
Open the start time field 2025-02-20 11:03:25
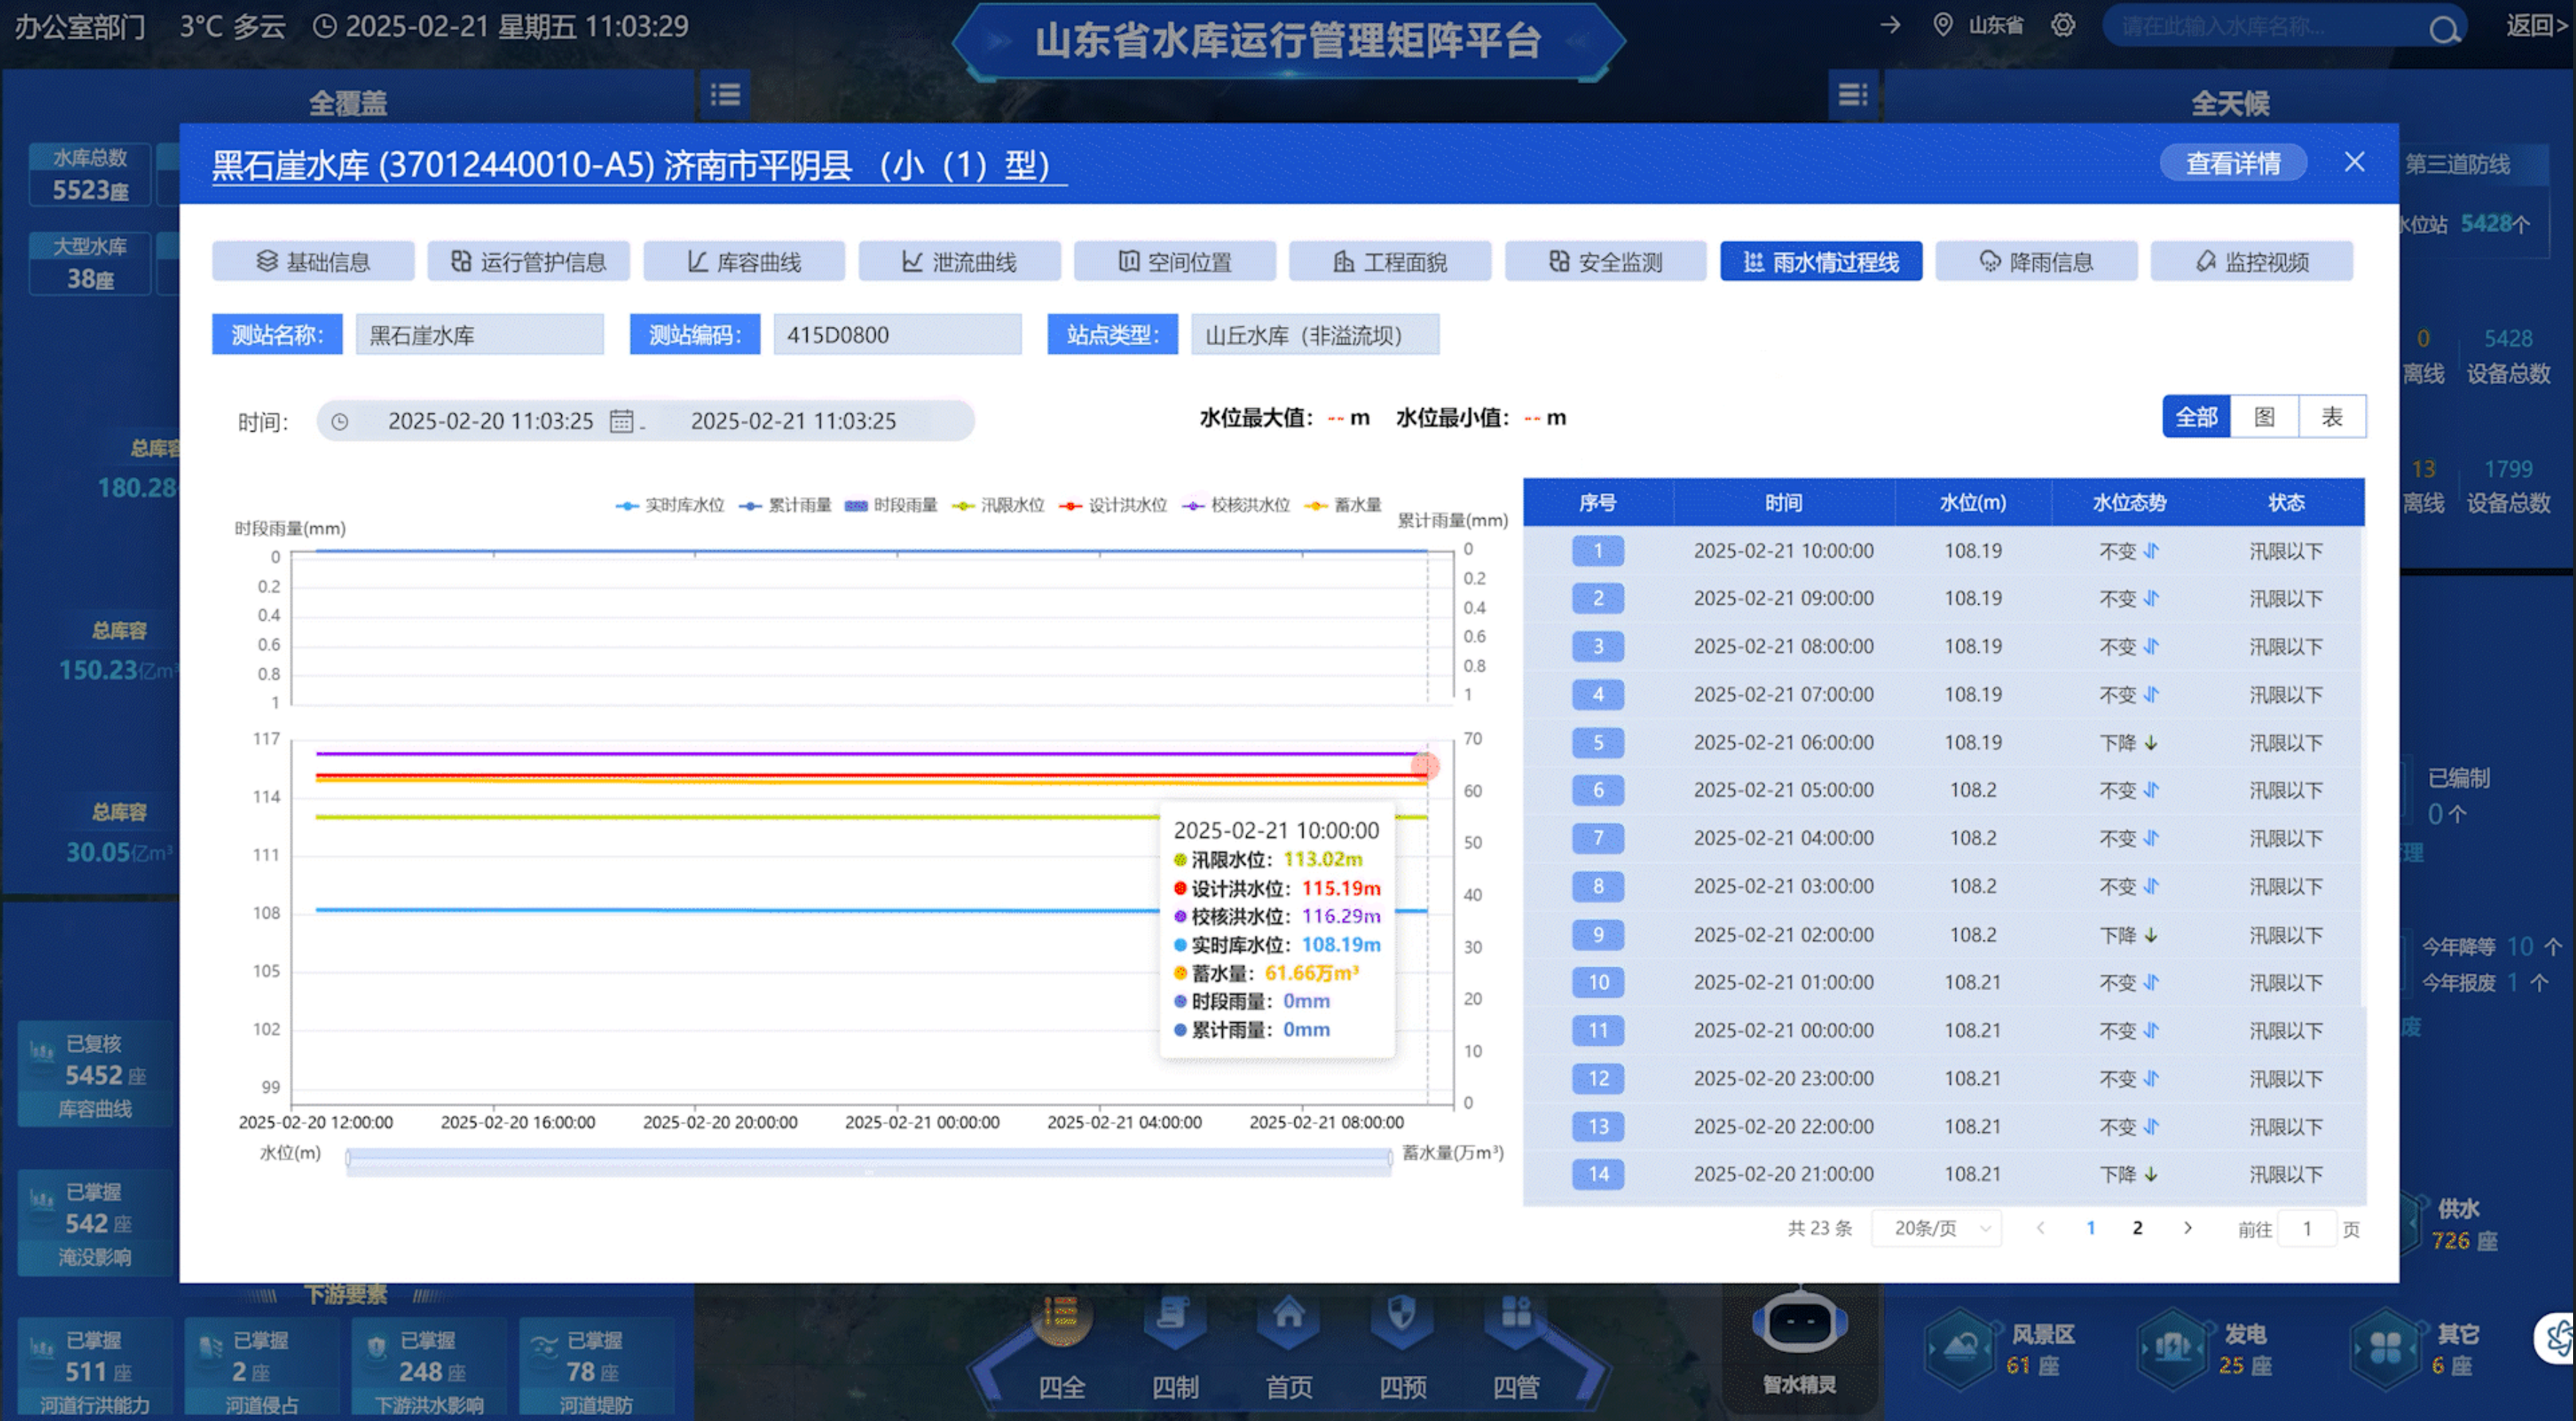pyautogui.click(x=490, y=421)
